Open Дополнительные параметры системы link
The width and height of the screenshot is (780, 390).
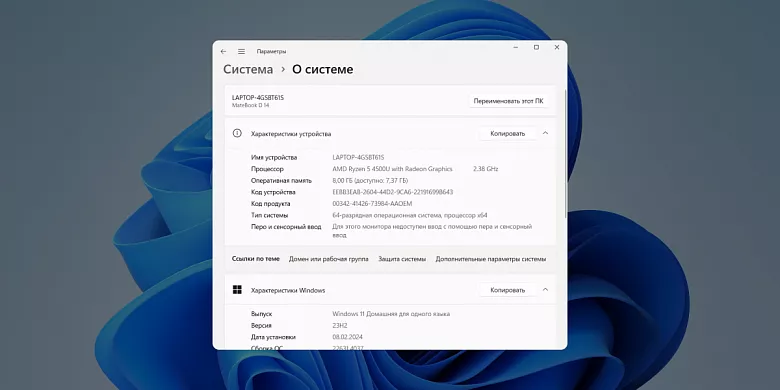[490, 259]
